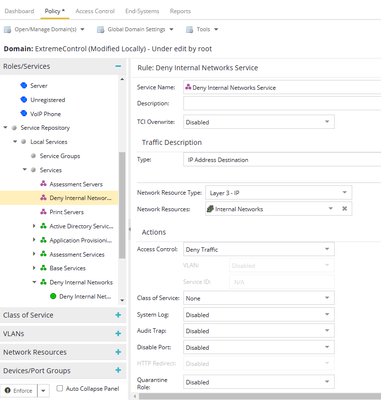This screenshot has height=400, width=381.
Task: Expand the Base Services node arrow
Action: tap(34, 268)
